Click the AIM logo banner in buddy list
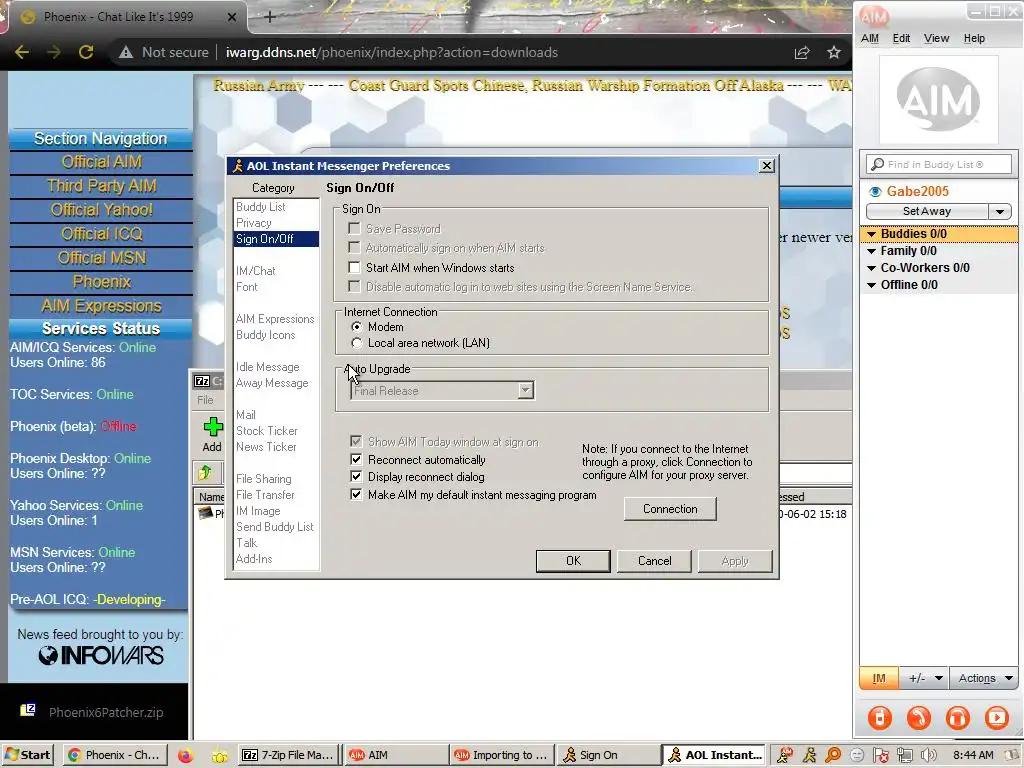1024x768 pixels. point(938,100)
